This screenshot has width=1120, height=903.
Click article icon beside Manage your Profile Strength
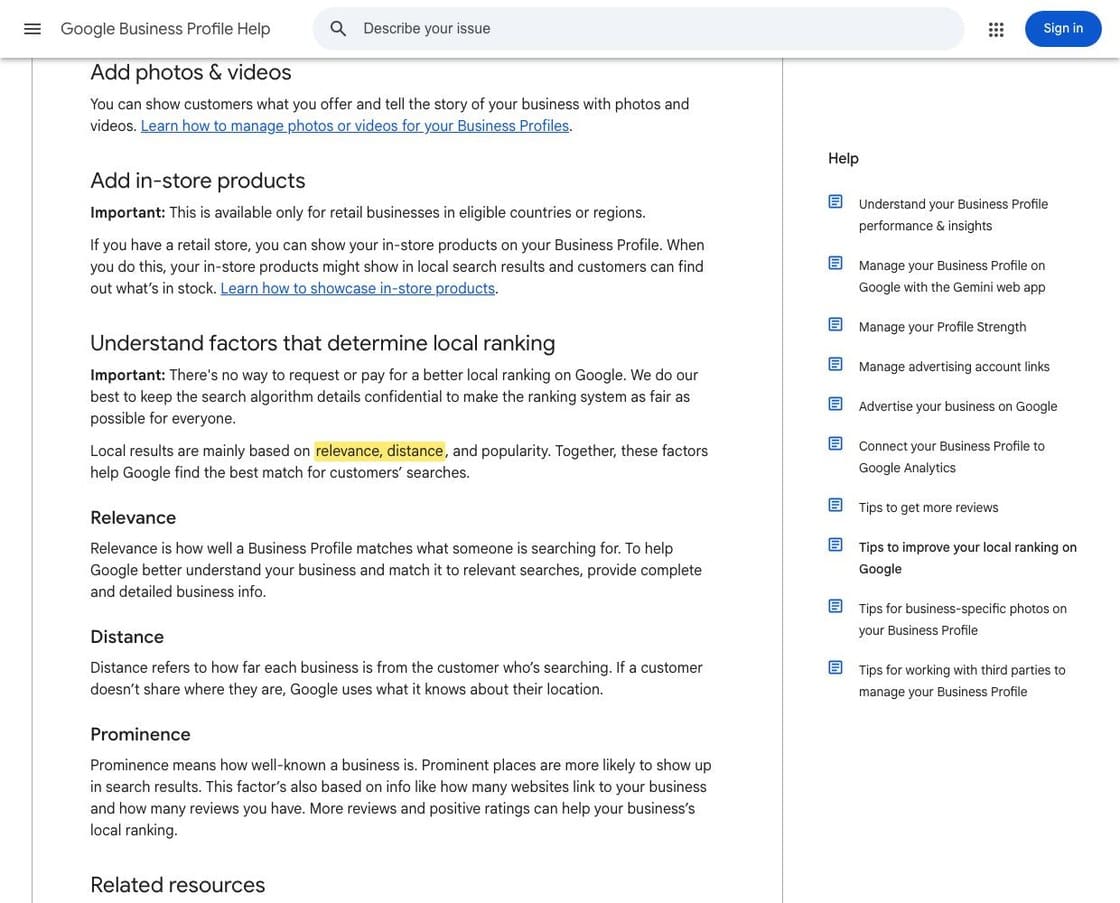click(x=835, y=324)
